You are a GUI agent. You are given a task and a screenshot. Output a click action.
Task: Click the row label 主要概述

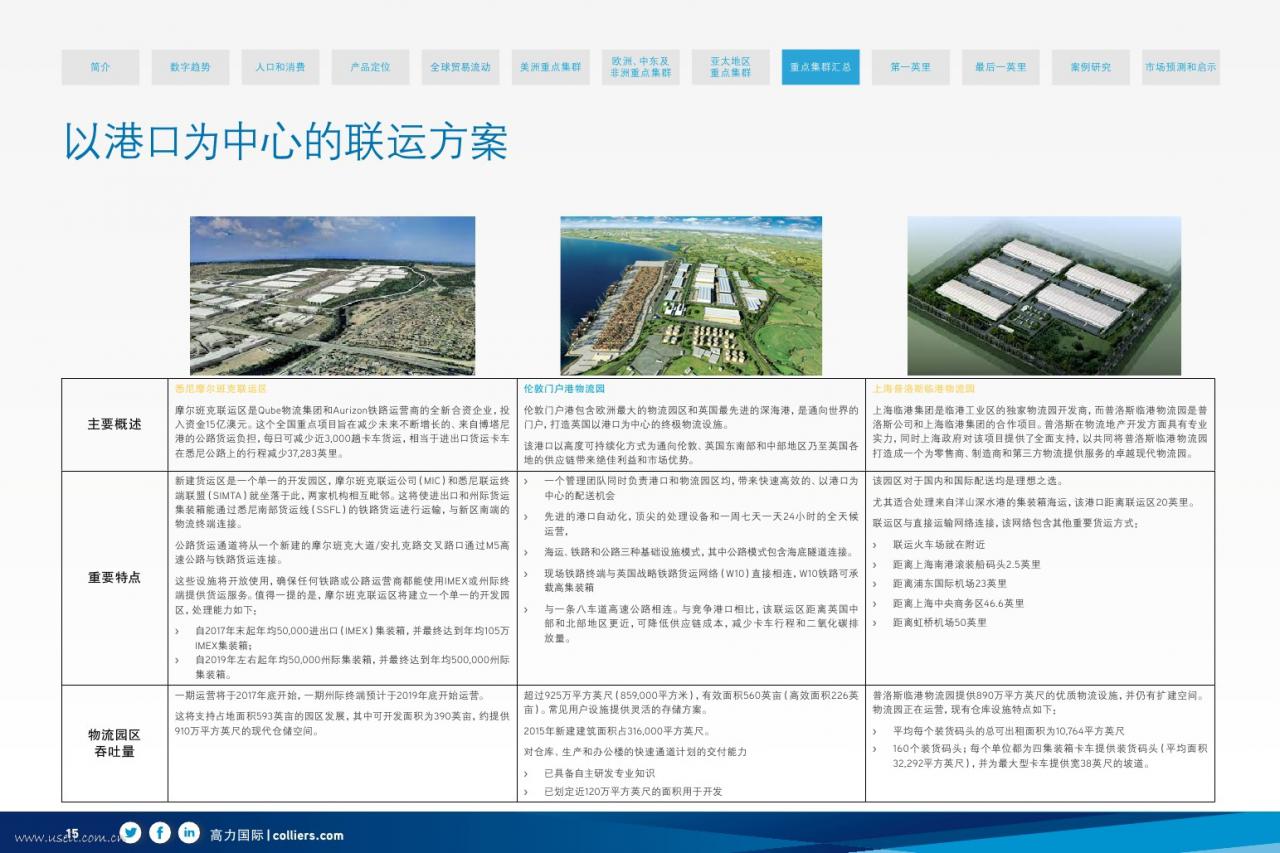114,424
